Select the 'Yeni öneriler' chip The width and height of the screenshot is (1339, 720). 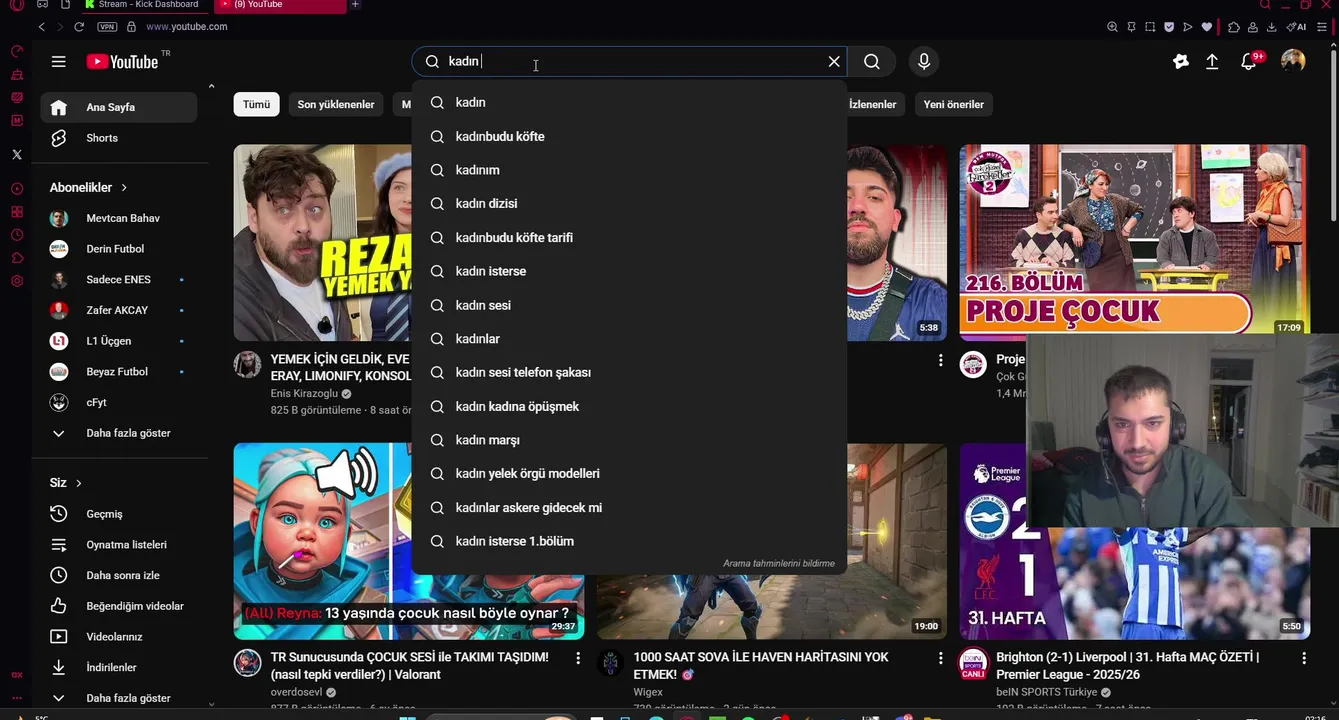click(953, 104)
